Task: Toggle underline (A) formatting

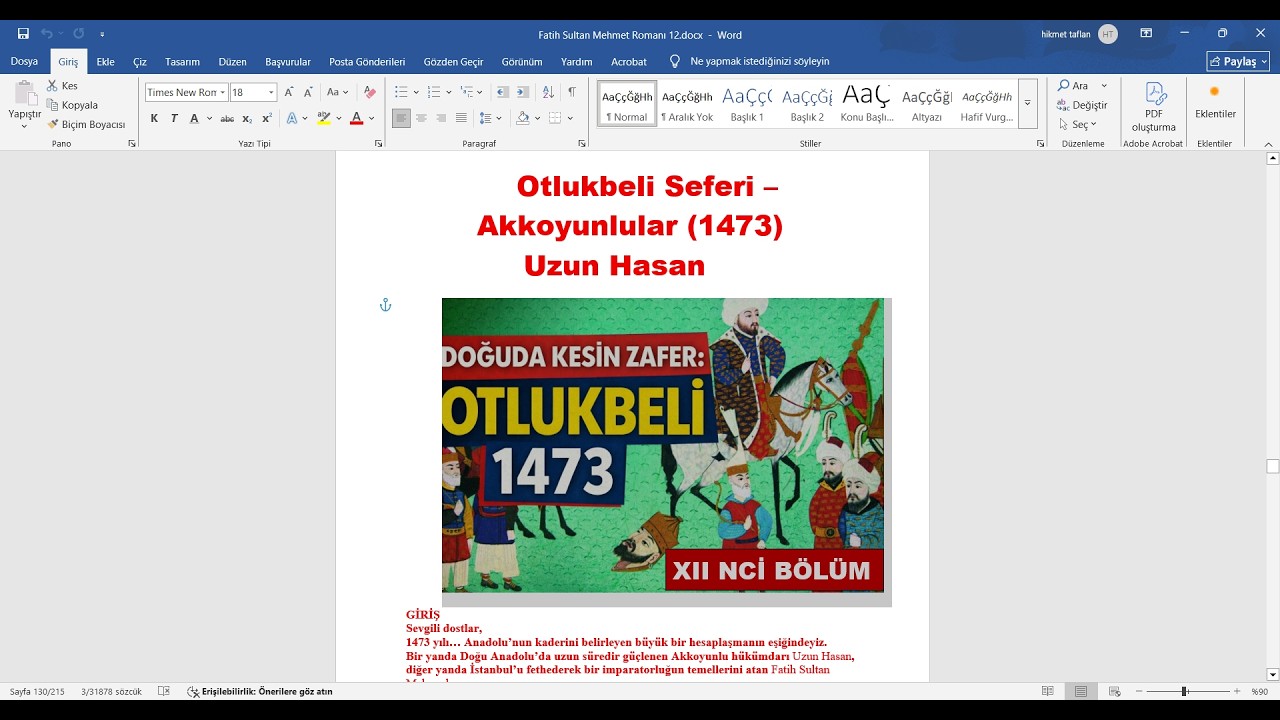Action: (x=194, y=118)
